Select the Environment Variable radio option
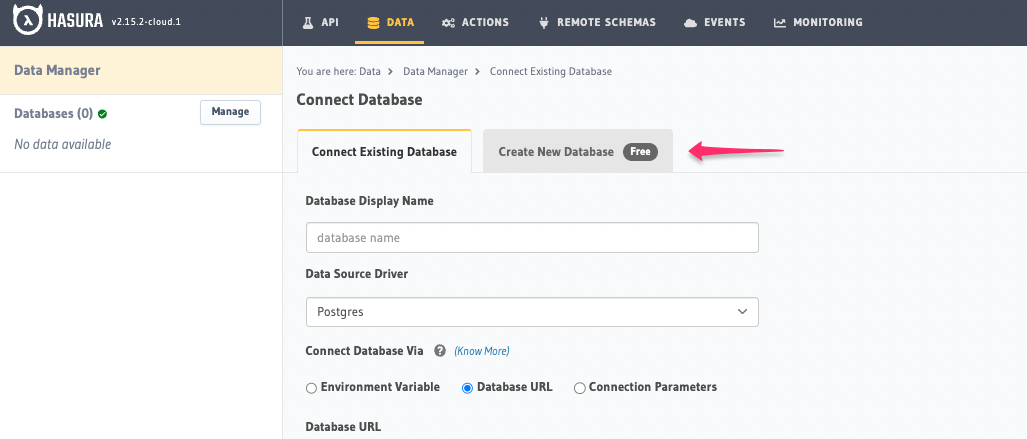 (312, 387)
